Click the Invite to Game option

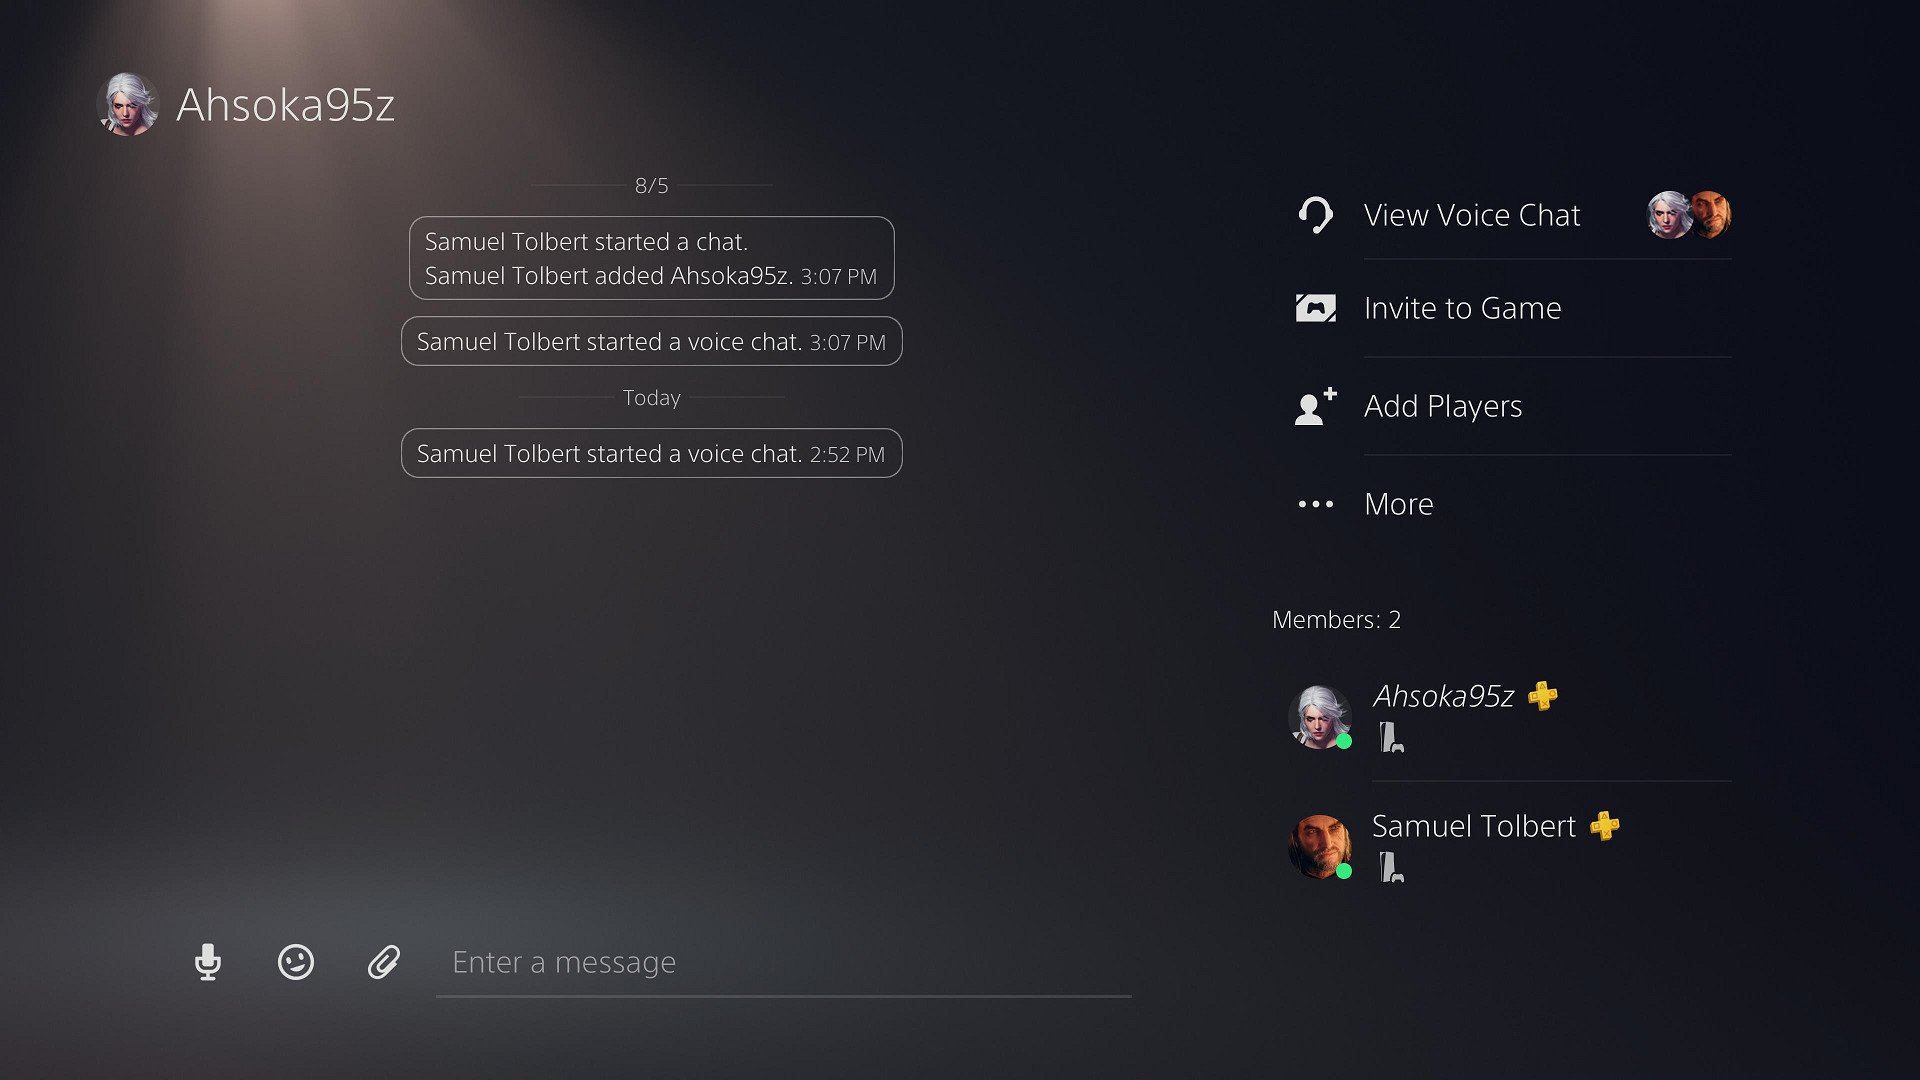(1462, 307)
